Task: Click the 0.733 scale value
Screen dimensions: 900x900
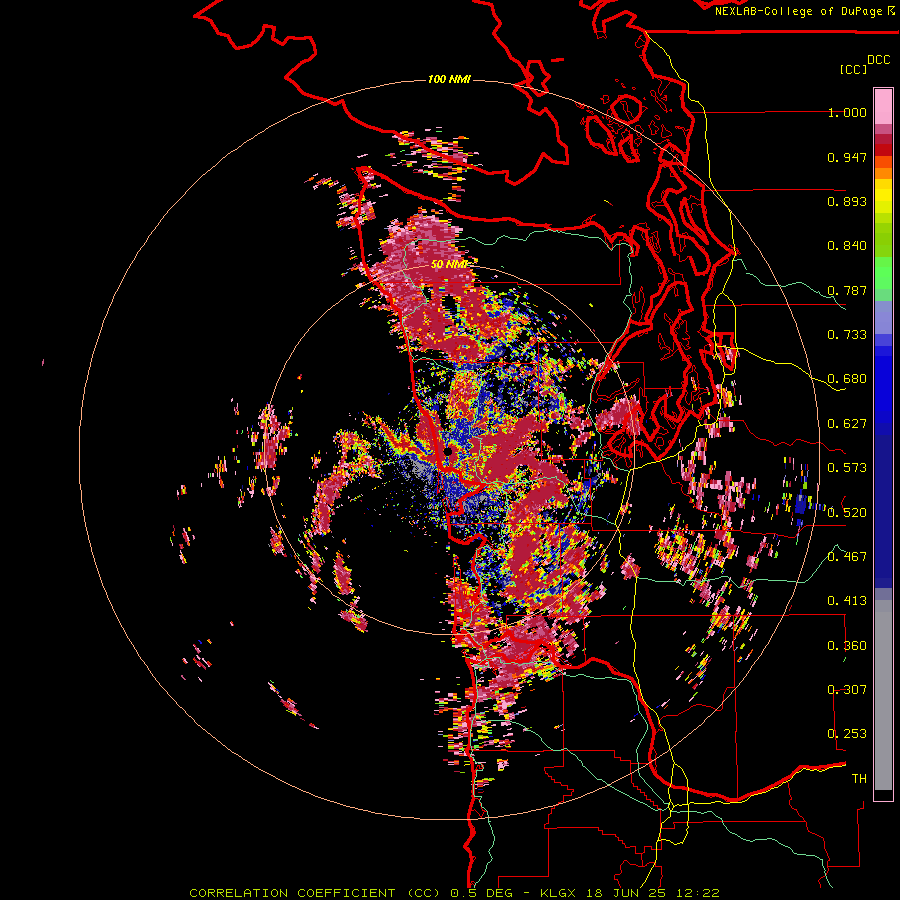Action: coord(847,335)
